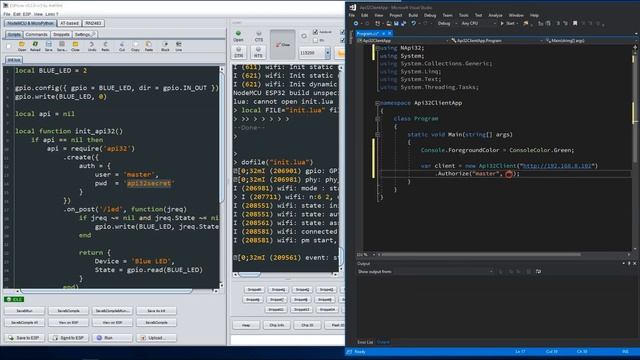Image resolution: width=640 pixels, height=360 pixels.
Task: Select the AT-based tab
Action: click(x=69, y=23)
